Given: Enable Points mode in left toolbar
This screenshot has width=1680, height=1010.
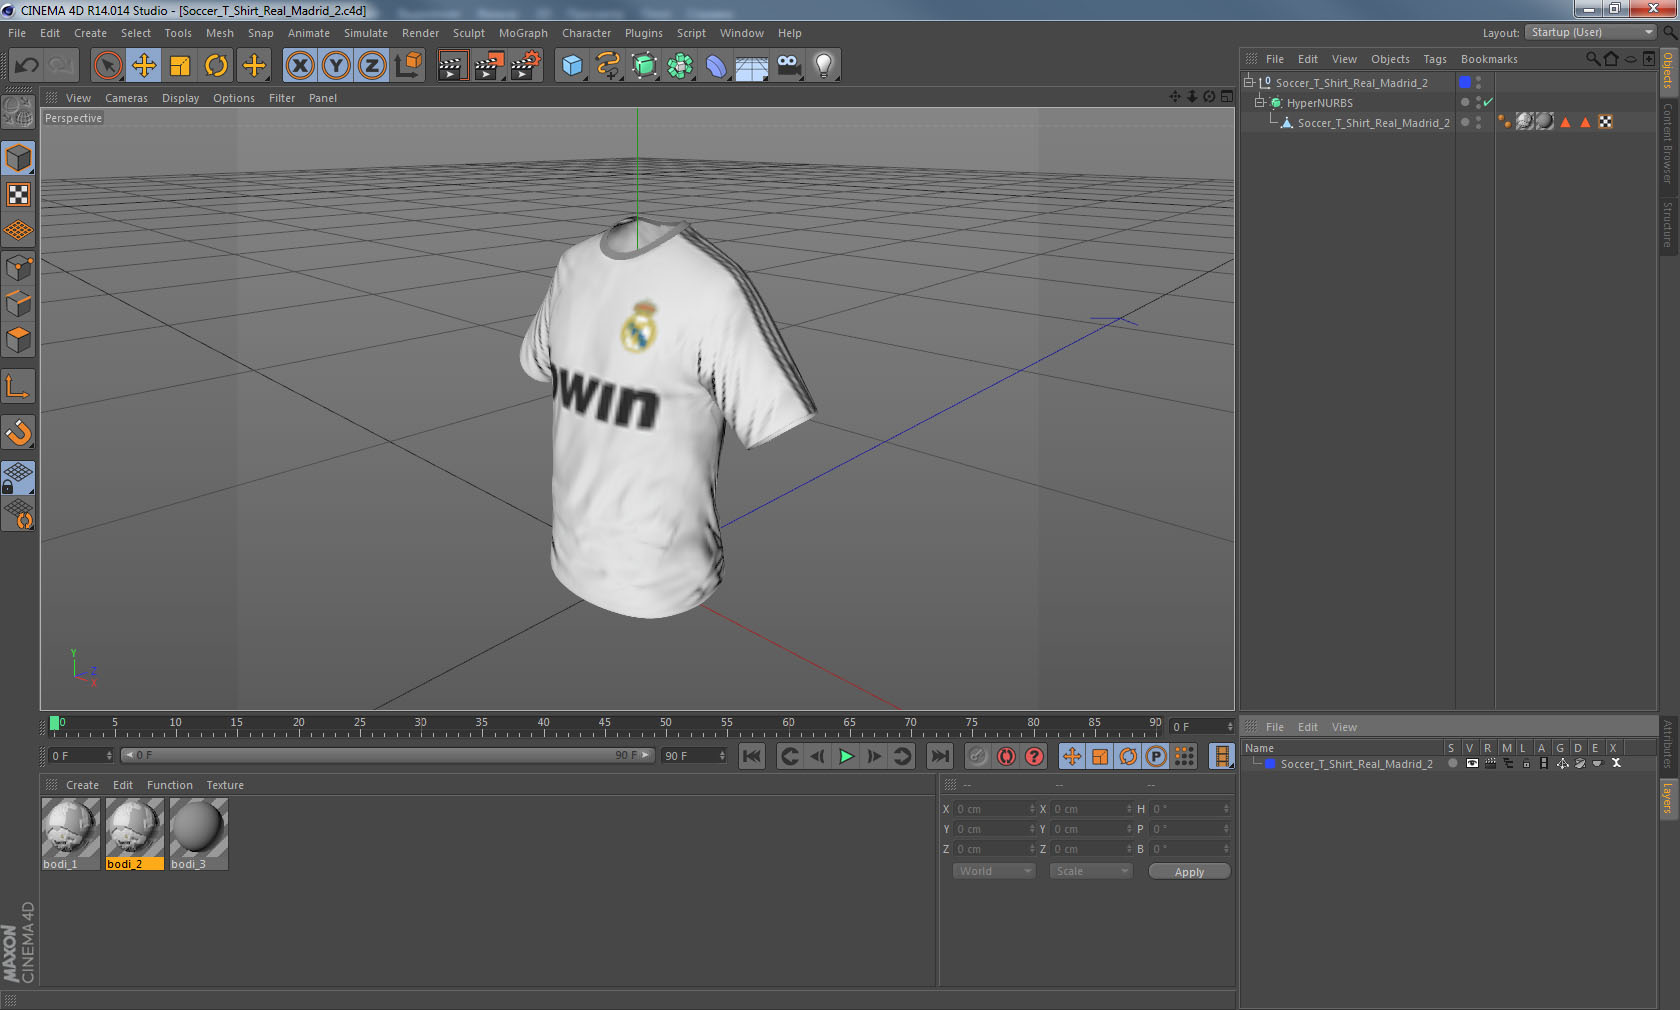Looking at the screenshot, I should tap(19, 268).
